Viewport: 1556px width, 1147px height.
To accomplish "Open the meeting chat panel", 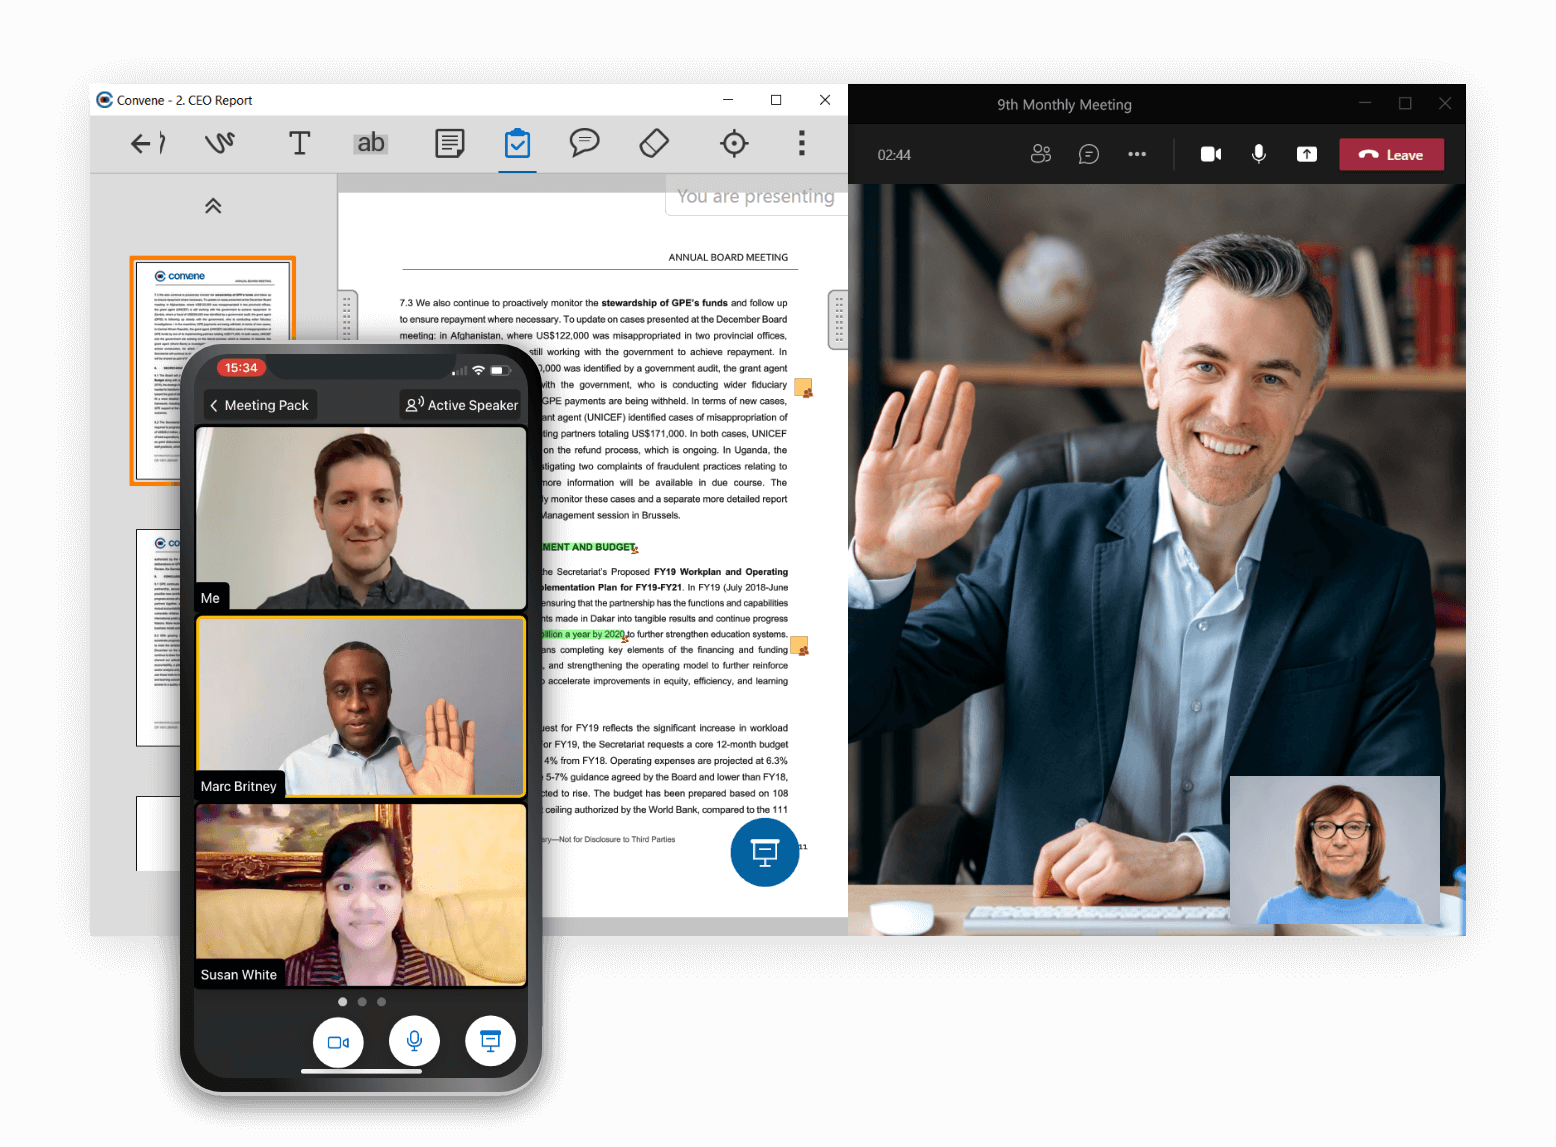I will [x=1089, y=154].
